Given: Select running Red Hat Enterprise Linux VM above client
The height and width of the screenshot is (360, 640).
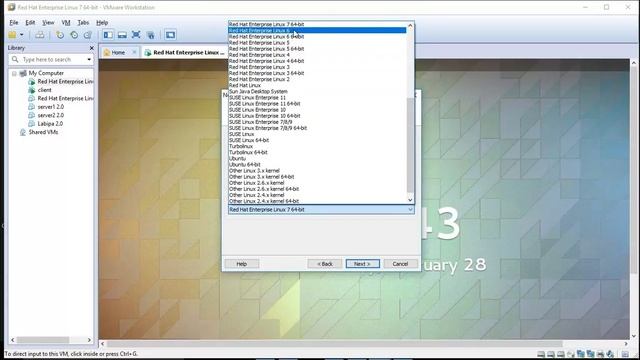Looking at the screenshot, I should (65, 82).
